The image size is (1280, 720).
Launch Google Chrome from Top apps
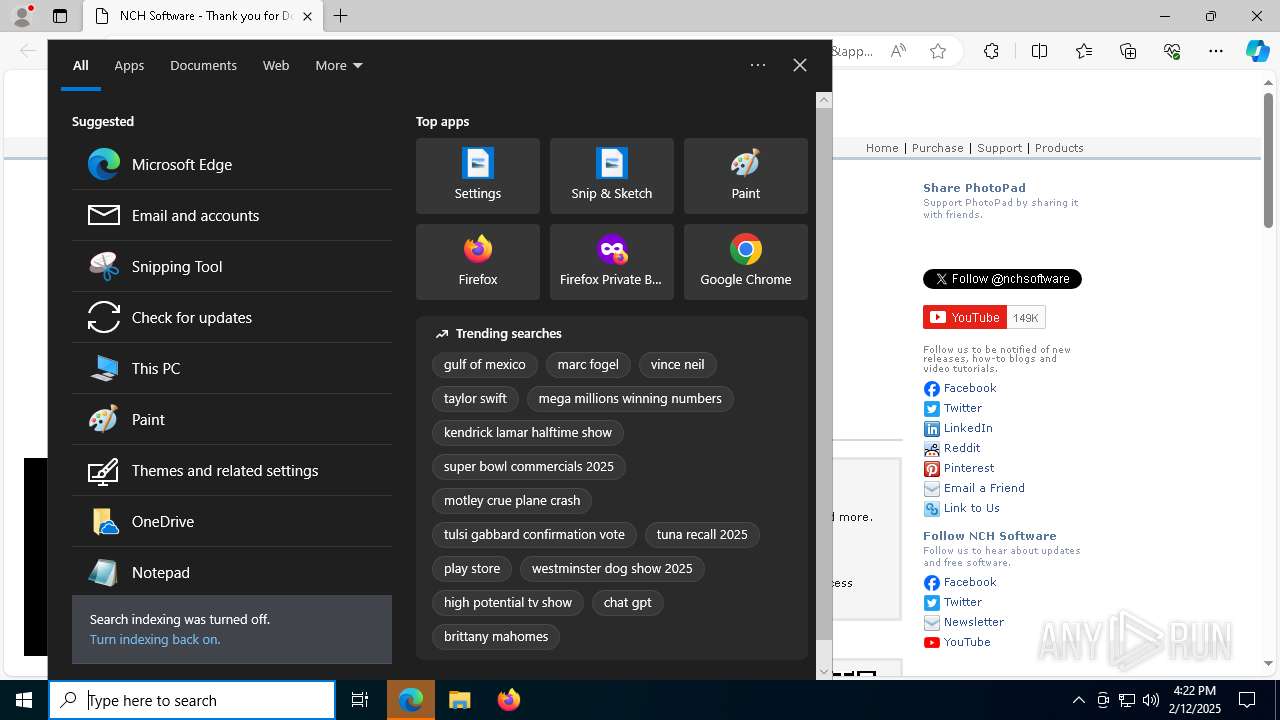tap(746, 262)
